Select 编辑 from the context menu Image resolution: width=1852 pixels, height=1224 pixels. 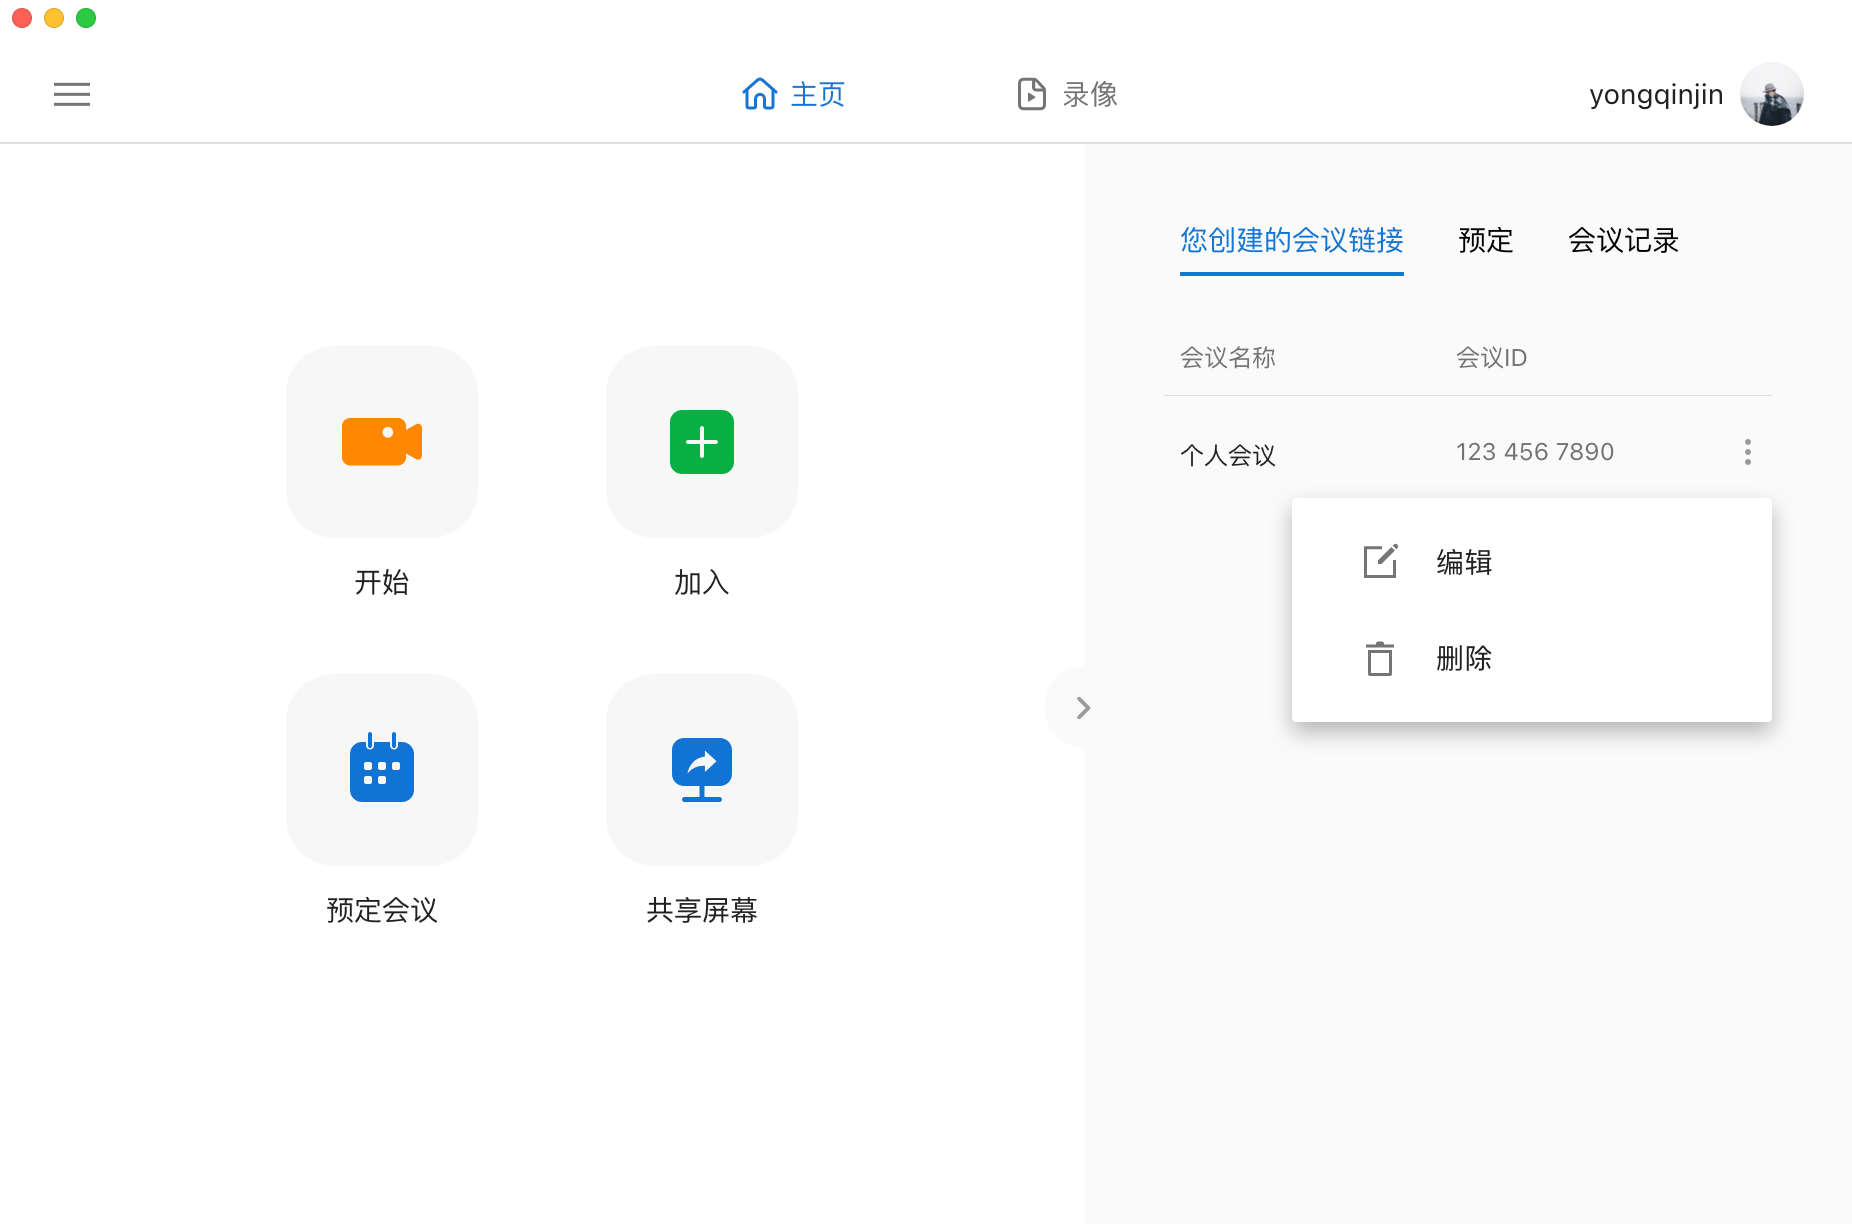point(1464,562)
